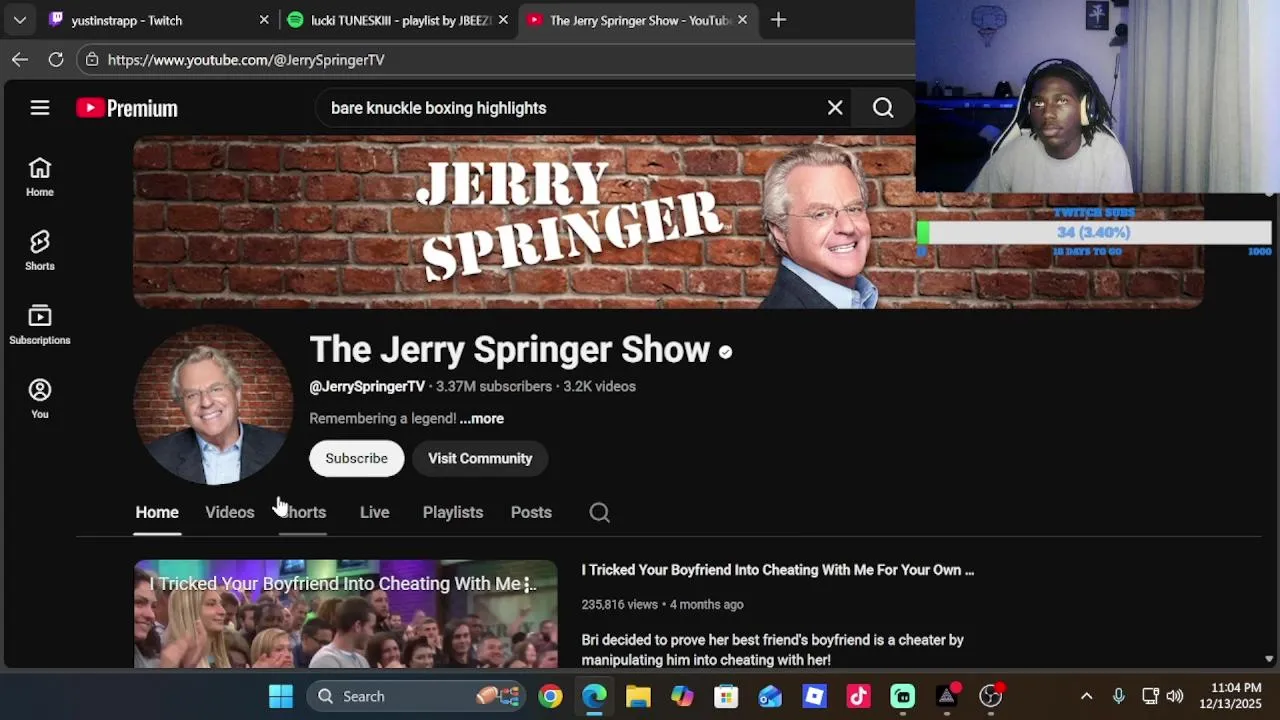Clear the YouTube search query
The height and width of the screenshot is (720, 1280).
pyautogui.click(x=835, y=108)
